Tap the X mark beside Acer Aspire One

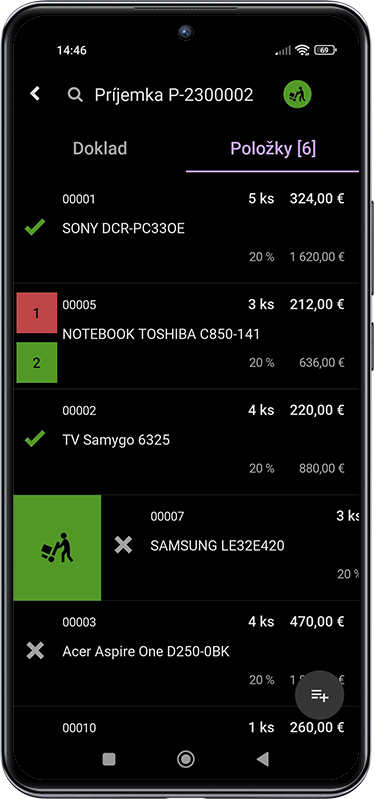(35, 651)
